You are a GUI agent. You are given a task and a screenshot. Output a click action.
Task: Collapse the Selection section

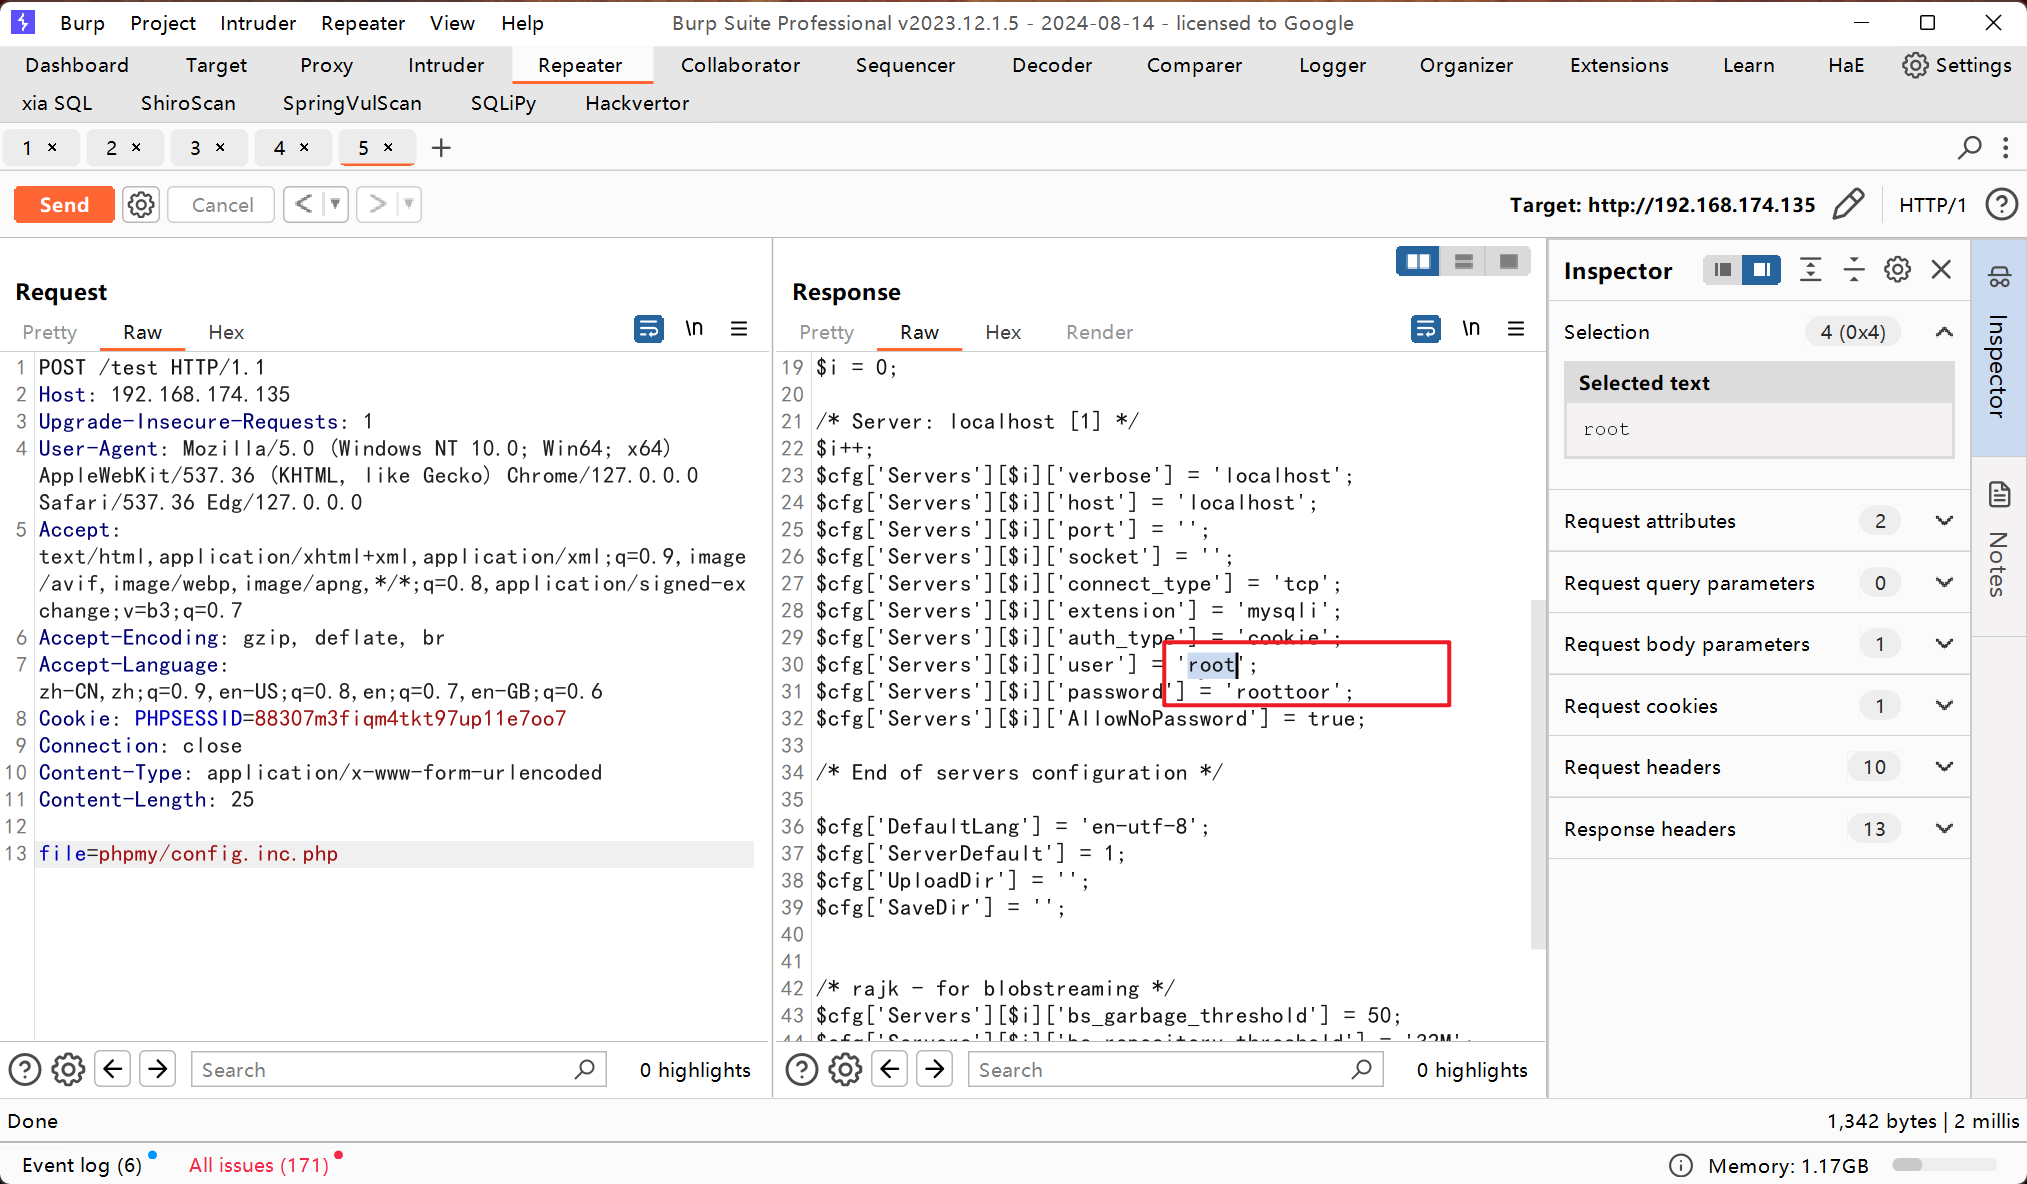1944,332
